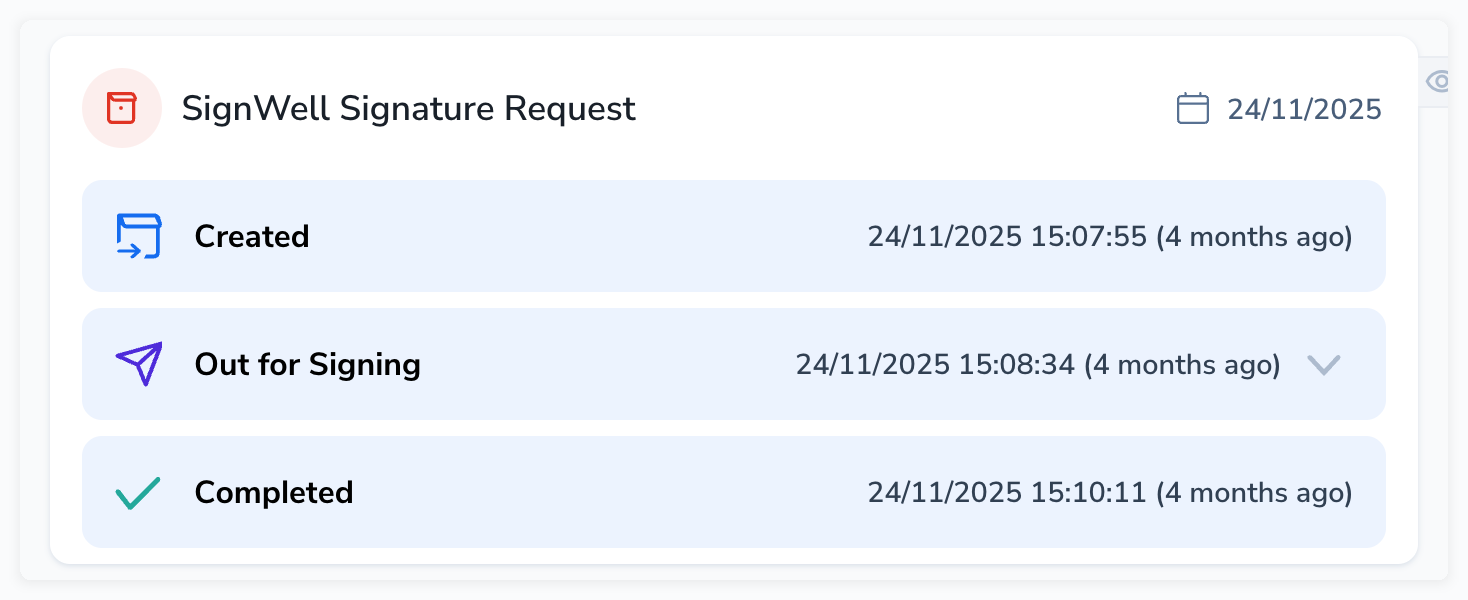Click the green Completed checkmark icon
The width and height of the screenshot is (1468, 600).
tap(138, 492)
